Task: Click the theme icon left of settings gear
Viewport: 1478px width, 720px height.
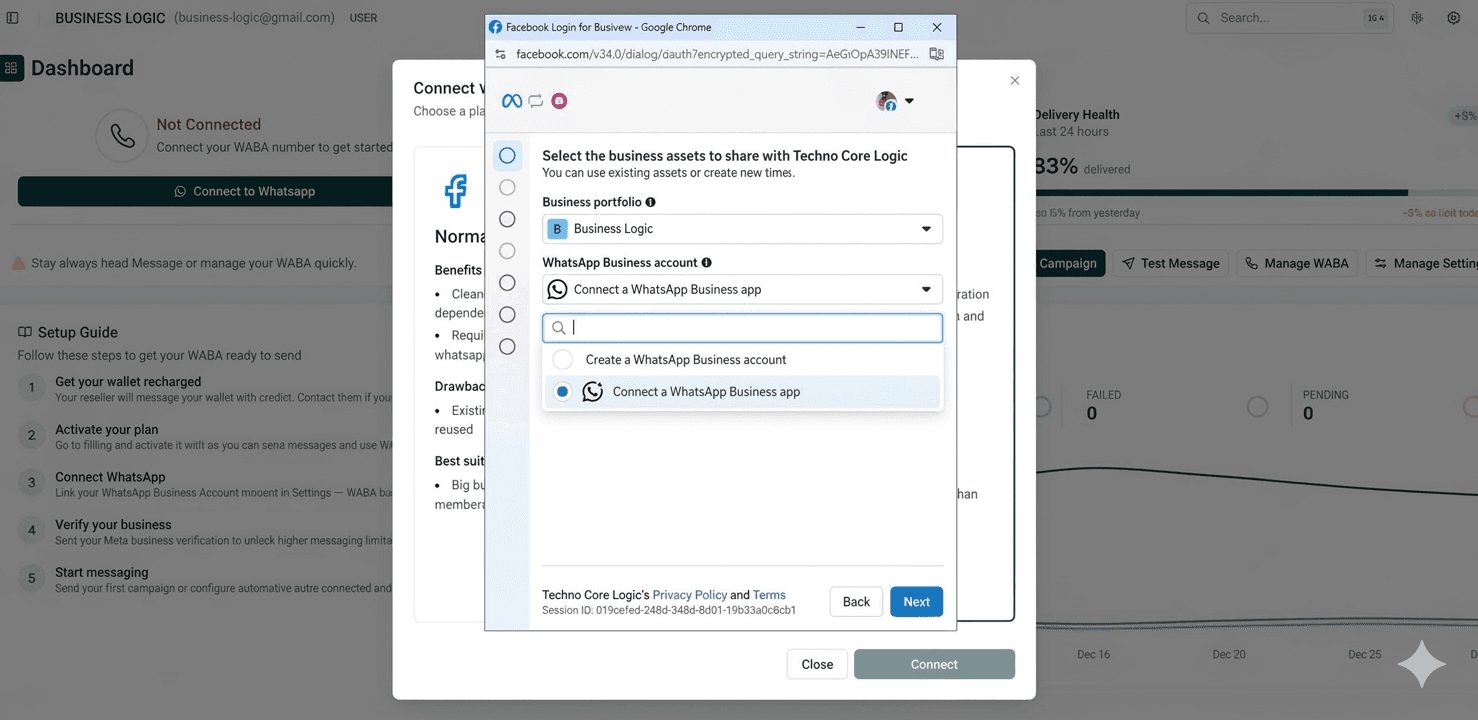Action: coord(1417,18)
